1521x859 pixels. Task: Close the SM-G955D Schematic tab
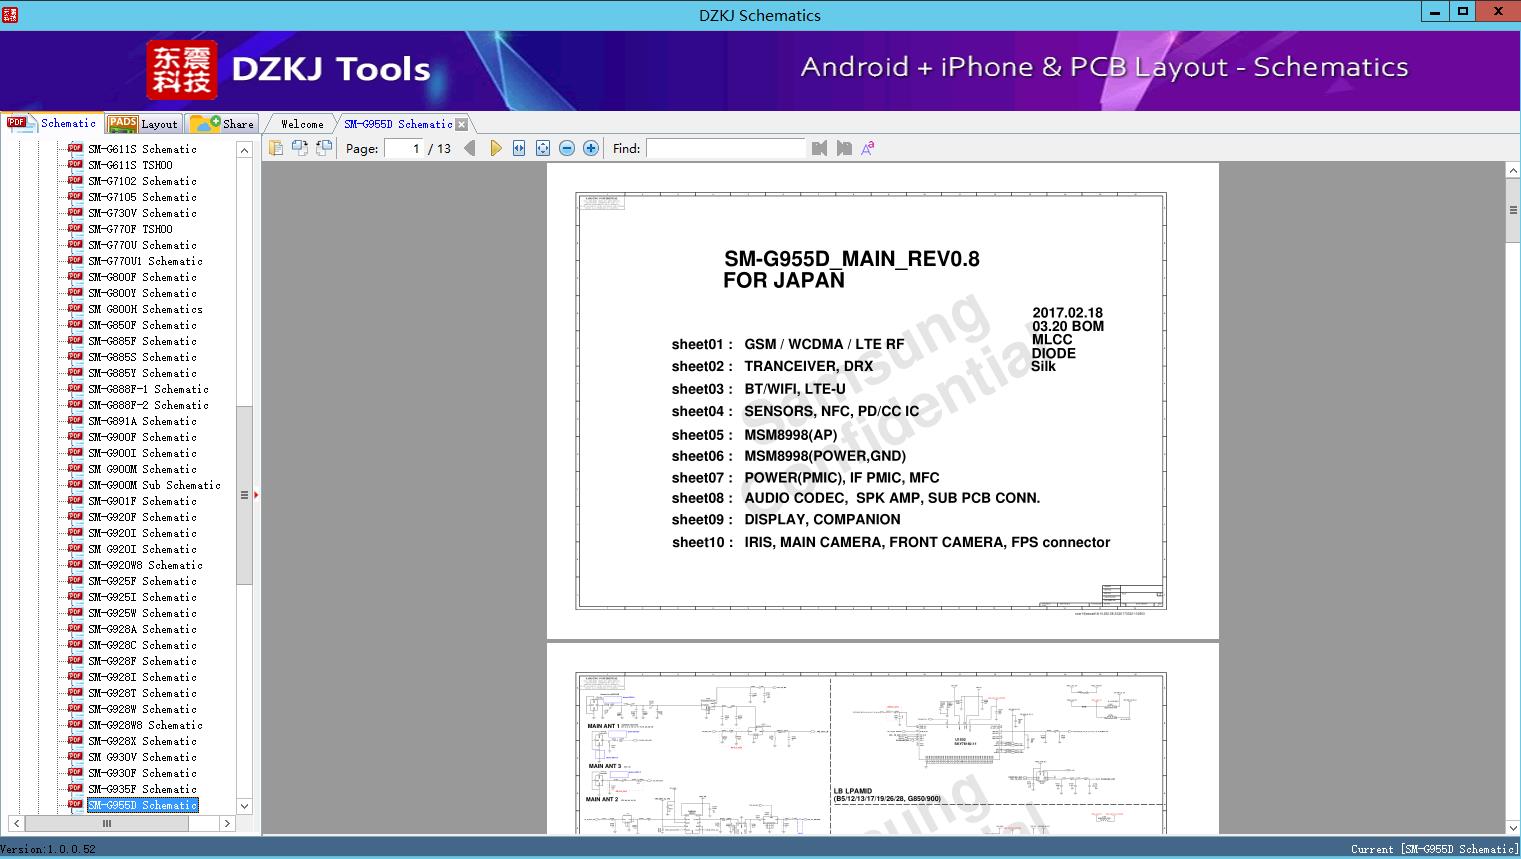461,123
